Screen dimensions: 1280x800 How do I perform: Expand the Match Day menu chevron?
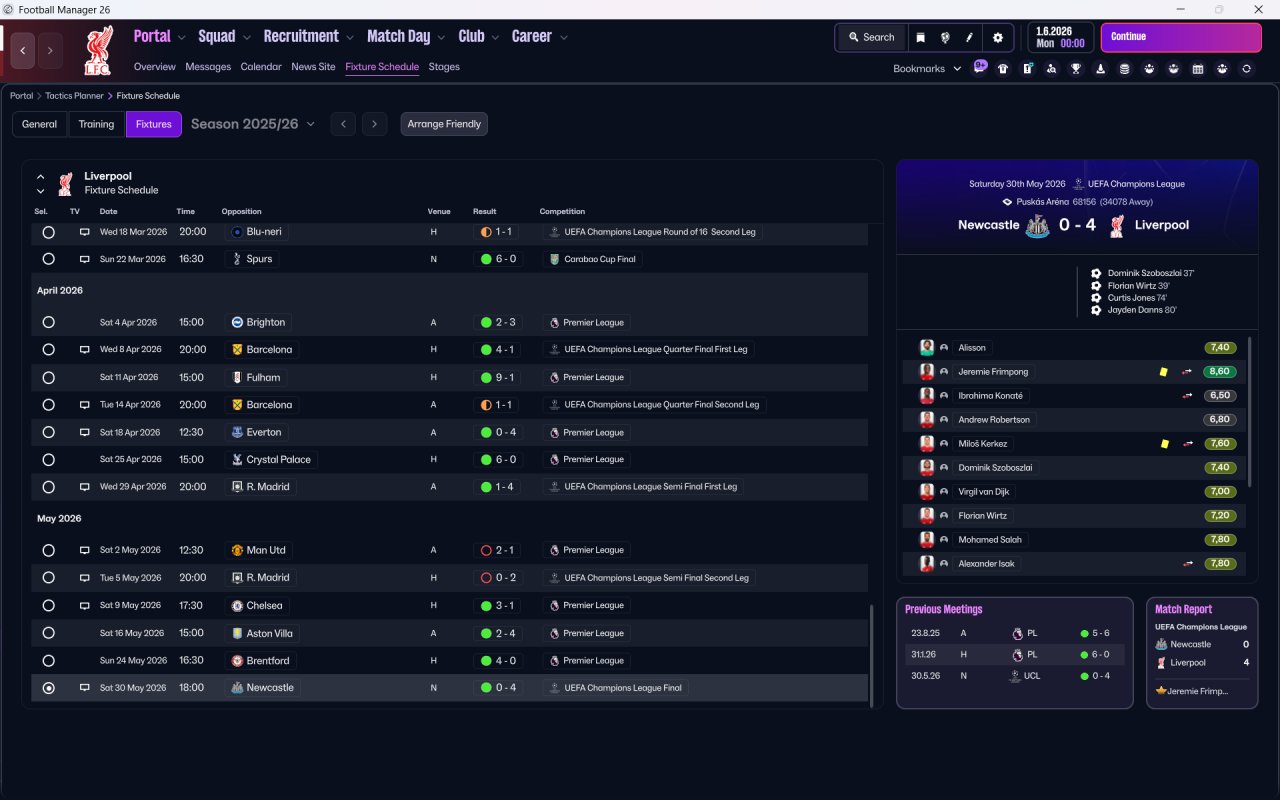(x=441, y=37)
